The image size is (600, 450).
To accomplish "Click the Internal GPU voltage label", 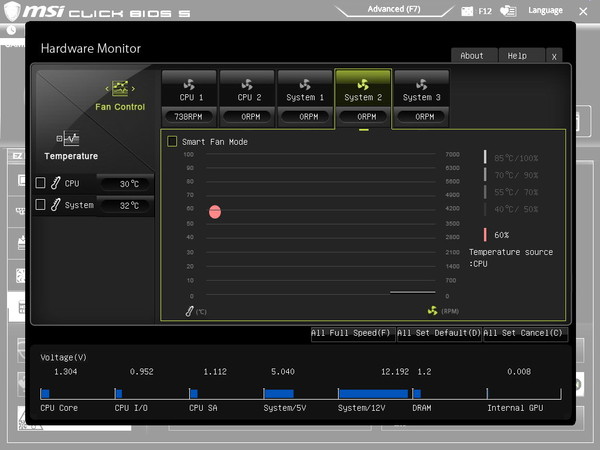I will 515,408.
